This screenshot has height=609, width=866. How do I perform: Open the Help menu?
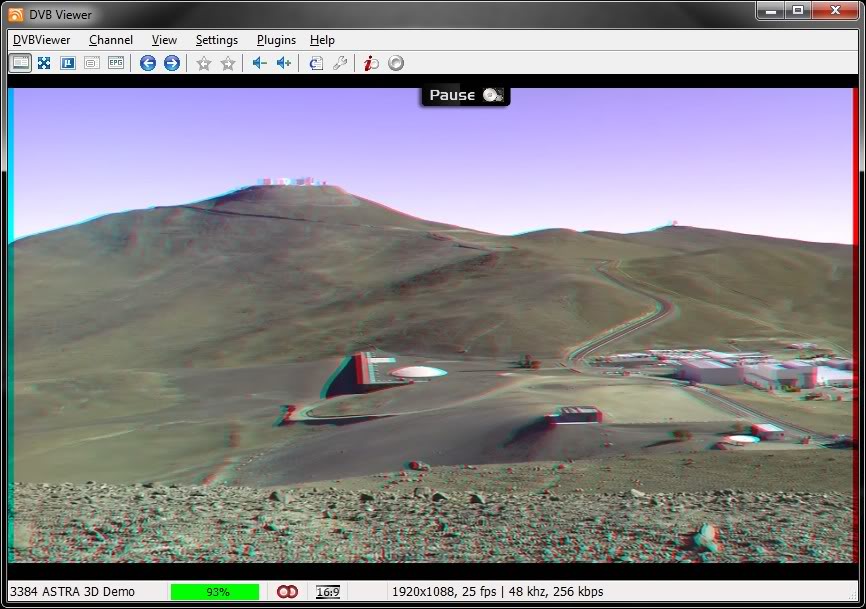point(322,40)
